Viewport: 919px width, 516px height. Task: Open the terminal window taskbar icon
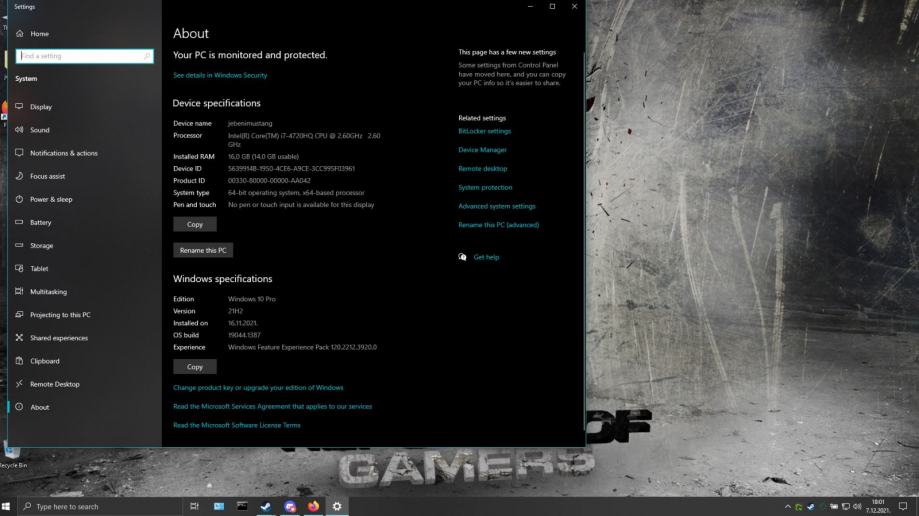tap(242, 506)
